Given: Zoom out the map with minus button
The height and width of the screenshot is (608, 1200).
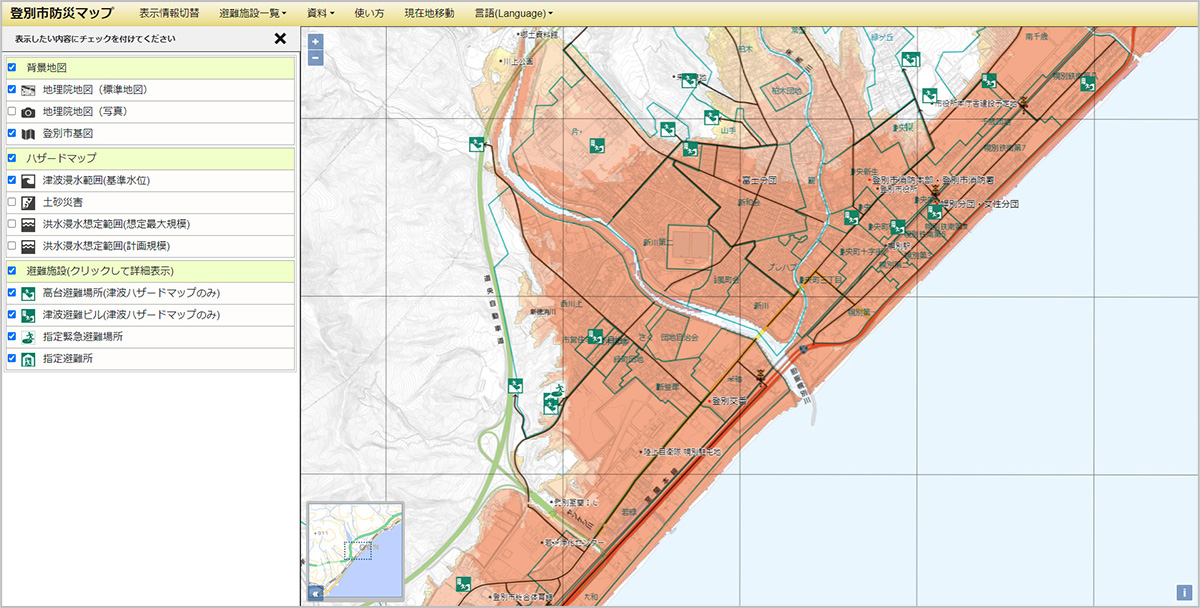Looking at the screenshot, I should (x=316, y=58).
